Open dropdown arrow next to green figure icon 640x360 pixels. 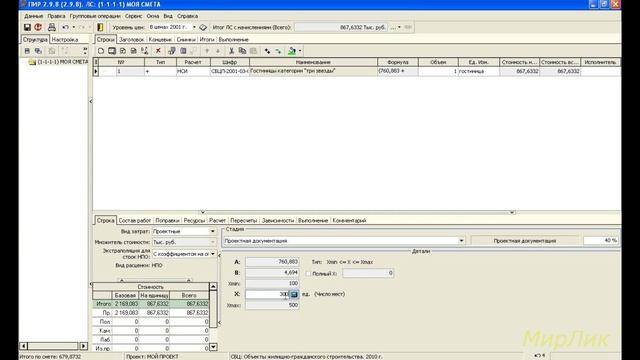point(300,51)
